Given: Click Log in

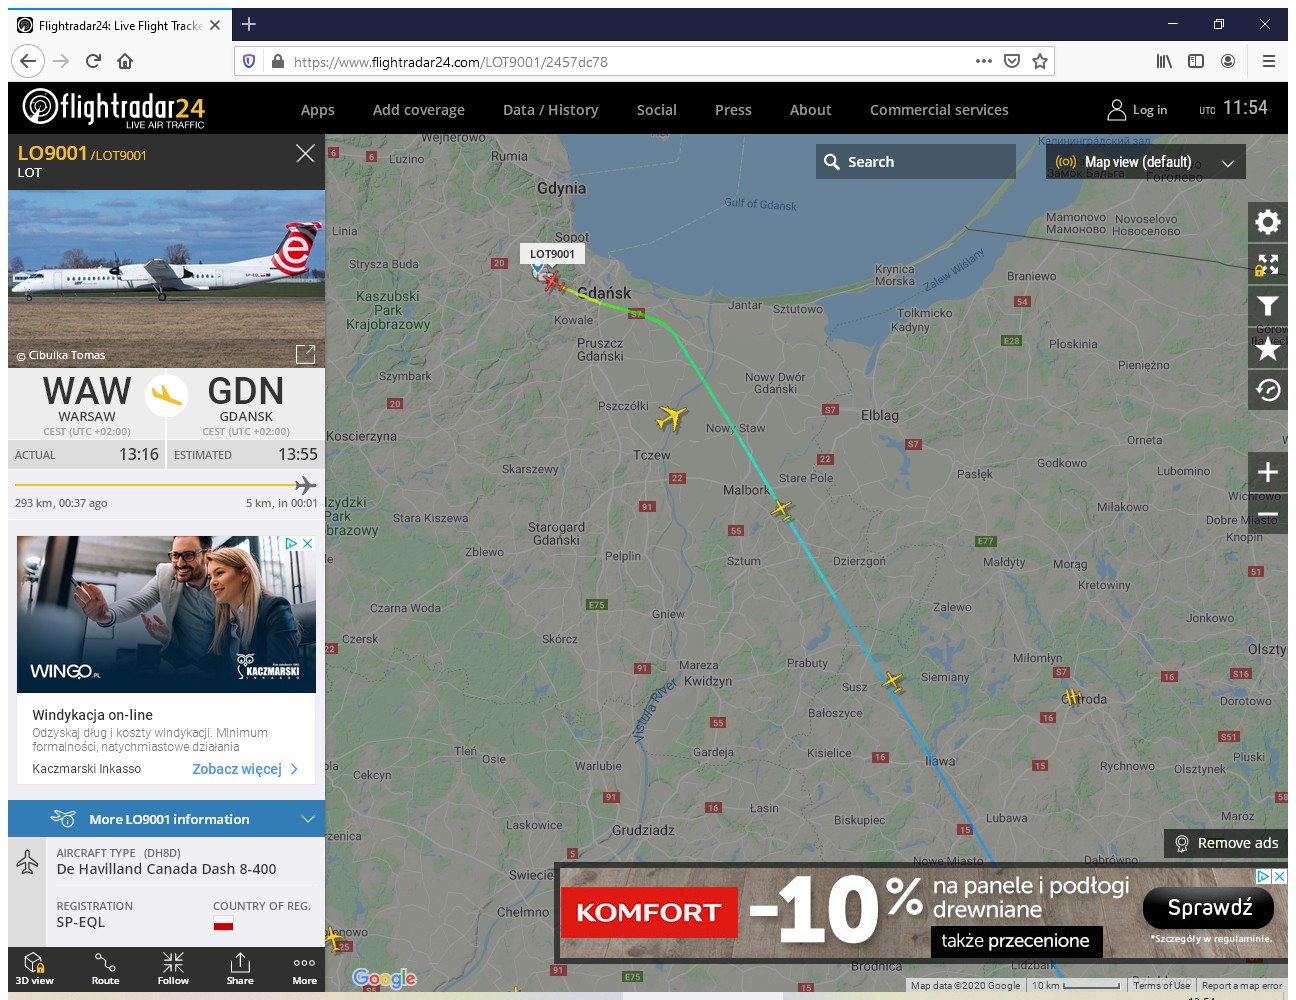Looking at the screenshot, I should (1137, 110).
